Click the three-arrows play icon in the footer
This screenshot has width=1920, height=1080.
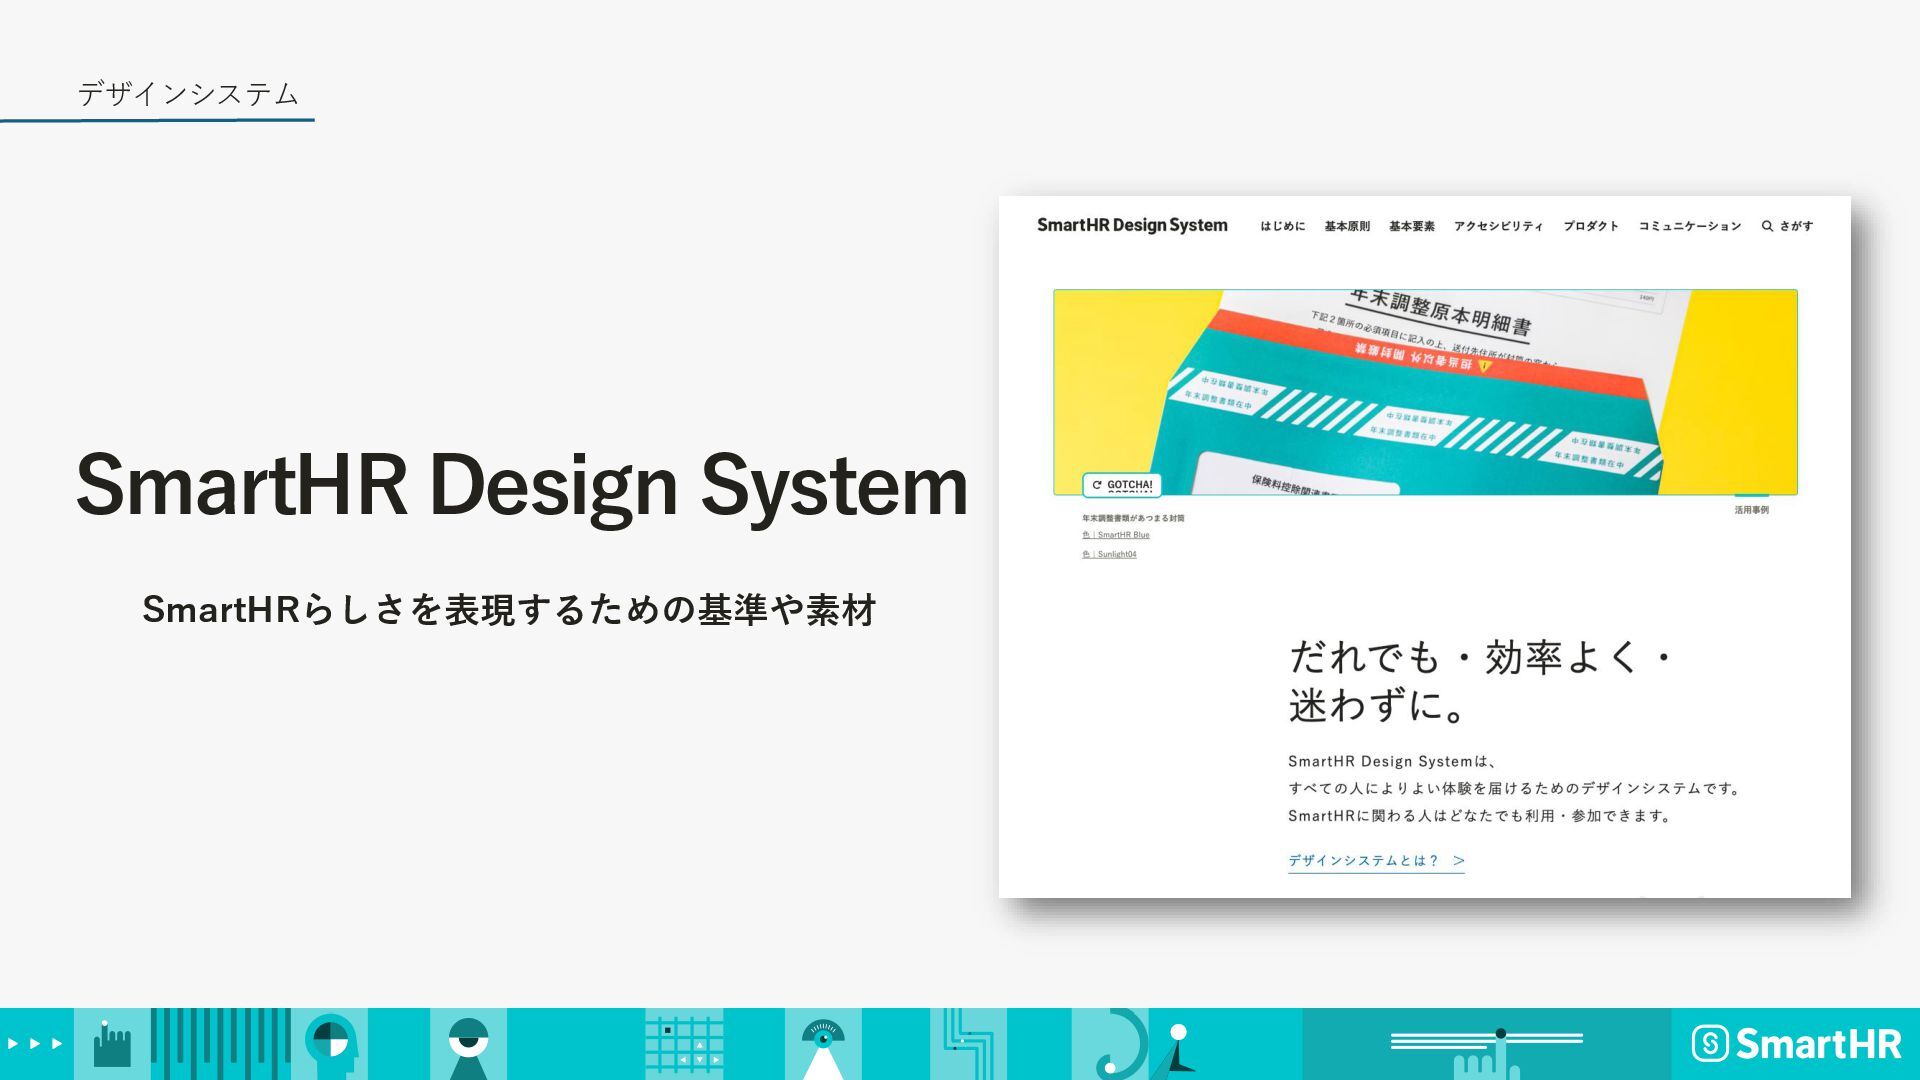point(36,1044)
